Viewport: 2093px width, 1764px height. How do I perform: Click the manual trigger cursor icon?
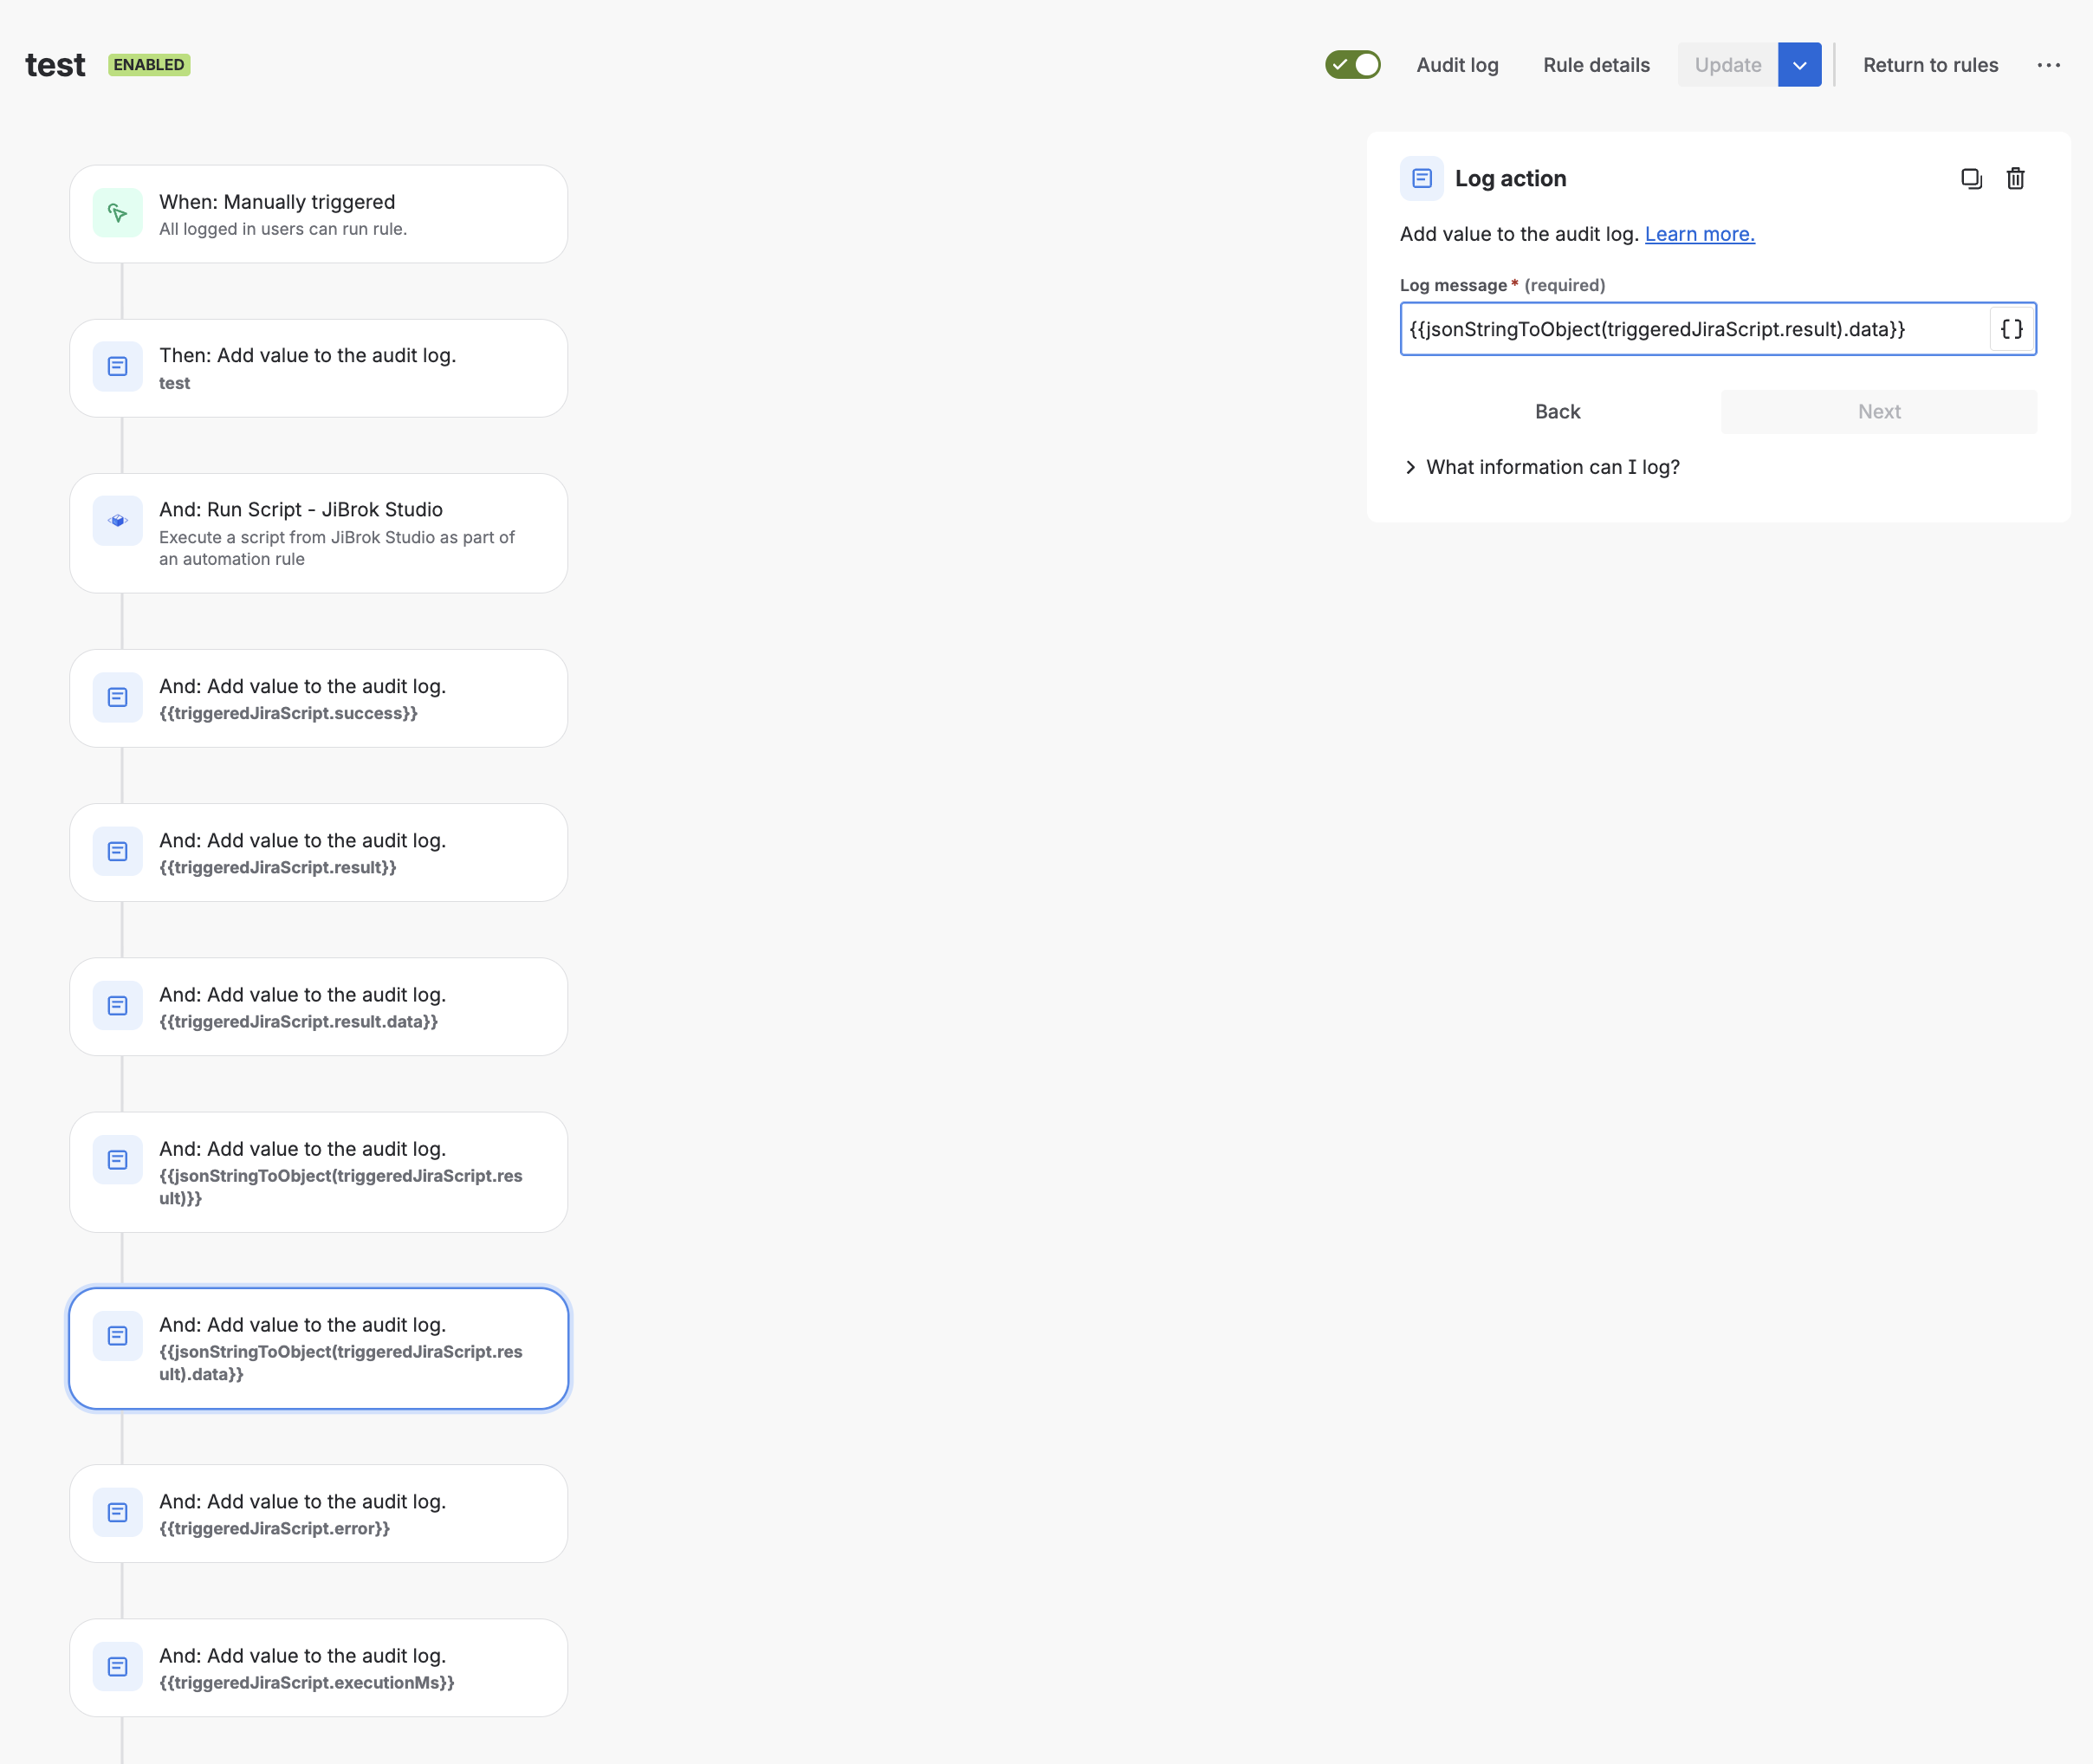117,213
